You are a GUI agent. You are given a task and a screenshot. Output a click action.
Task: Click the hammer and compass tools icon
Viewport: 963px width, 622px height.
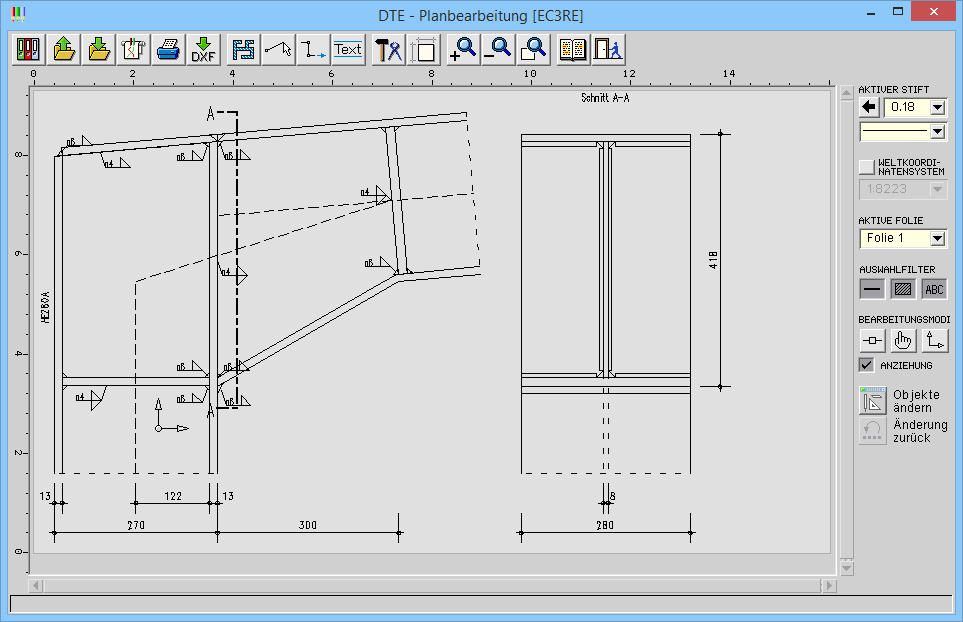click(x=388, y=50)
